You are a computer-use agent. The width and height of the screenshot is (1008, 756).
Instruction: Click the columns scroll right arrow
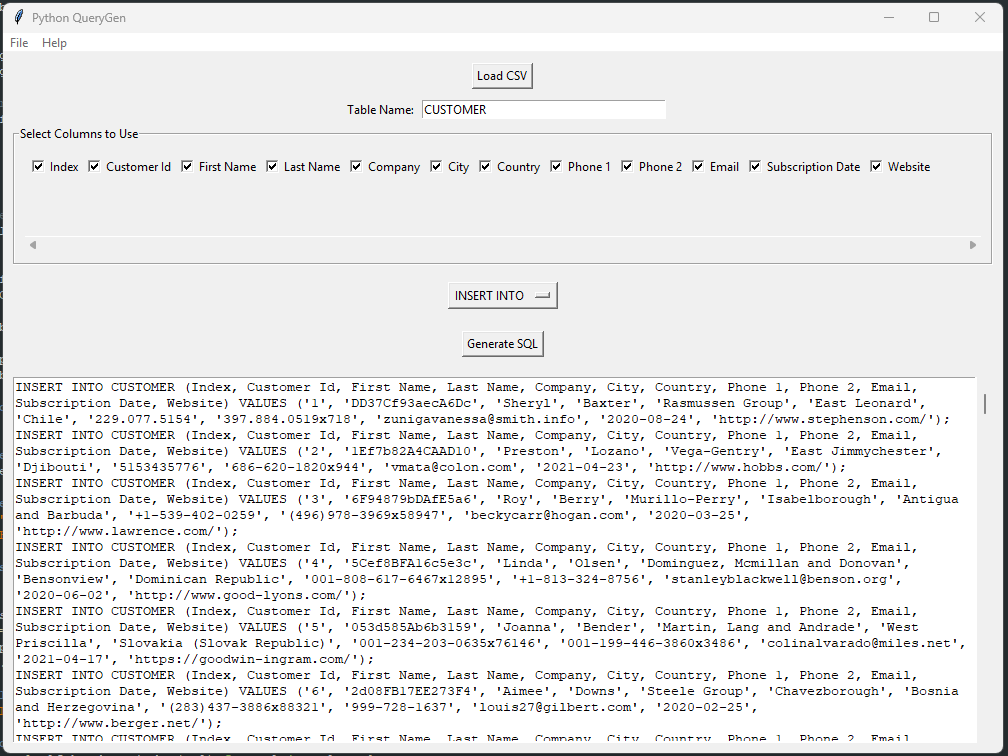[973, 245]
